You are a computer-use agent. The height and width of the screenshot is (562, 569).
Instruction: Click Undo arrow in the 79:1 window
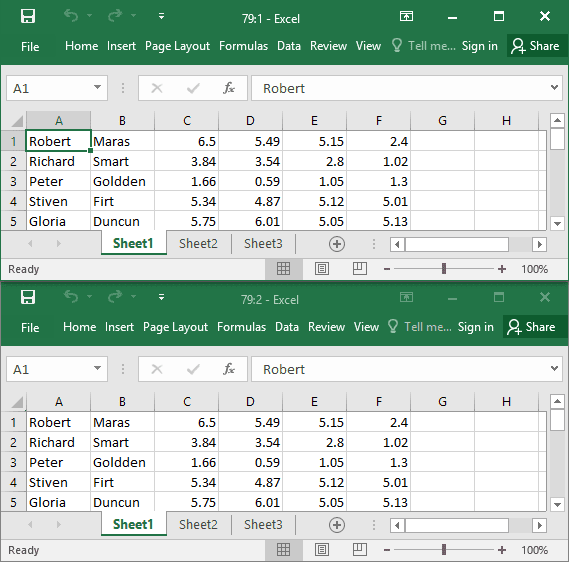click(71, 16)
